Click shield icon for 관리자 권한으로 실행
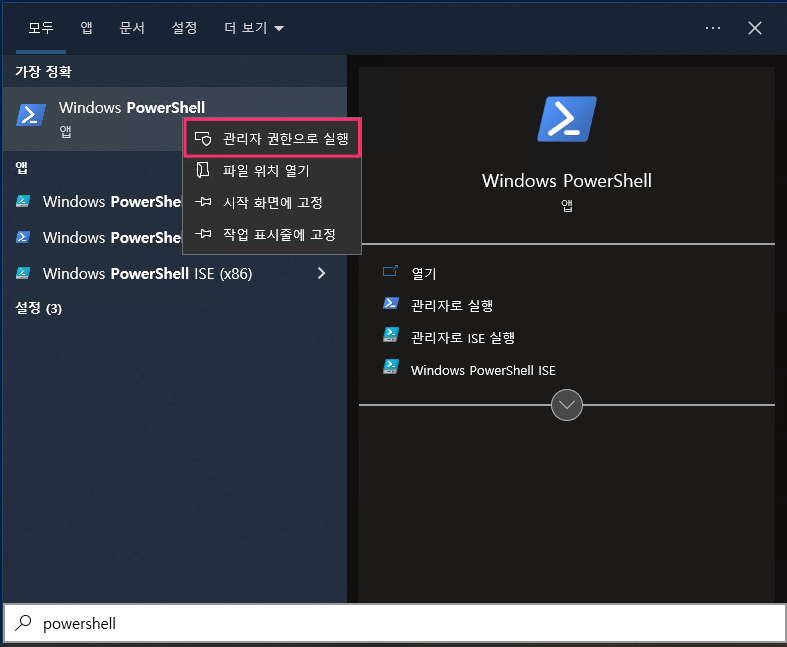787x647 pixels. [x=203, y=139]
